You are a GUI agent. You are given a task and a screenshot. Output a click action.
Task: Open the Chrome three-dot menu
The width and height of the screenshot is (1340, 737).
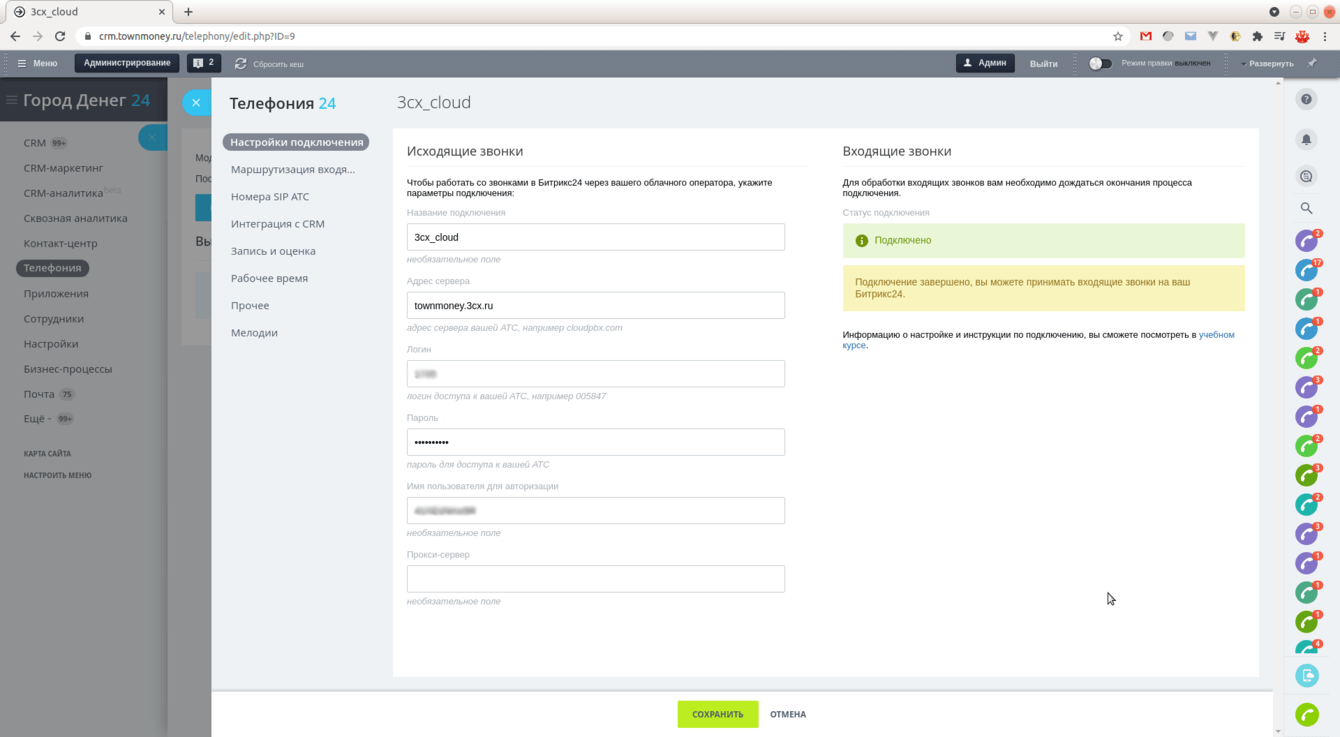pyautogui.click(x=1326, y=36)
